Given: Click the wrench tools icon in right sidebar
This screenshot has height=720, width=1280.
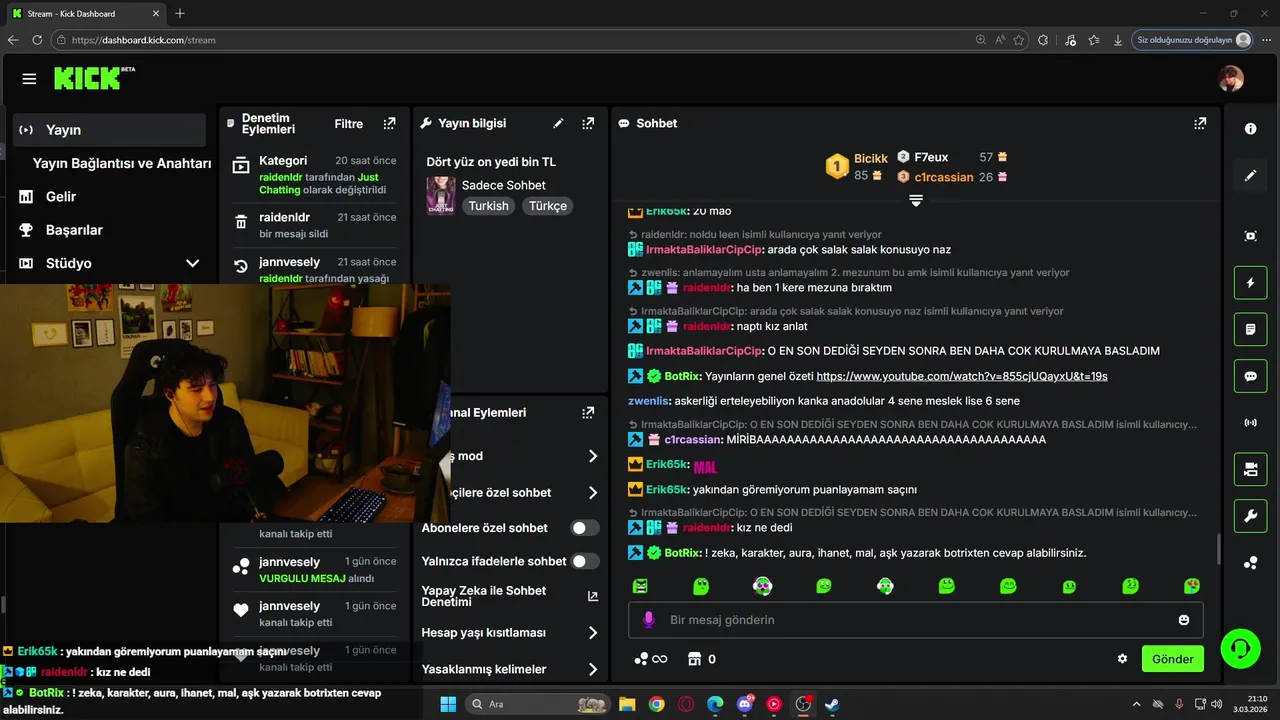Looking at the screenshot, I should (x=1250, y=516).
